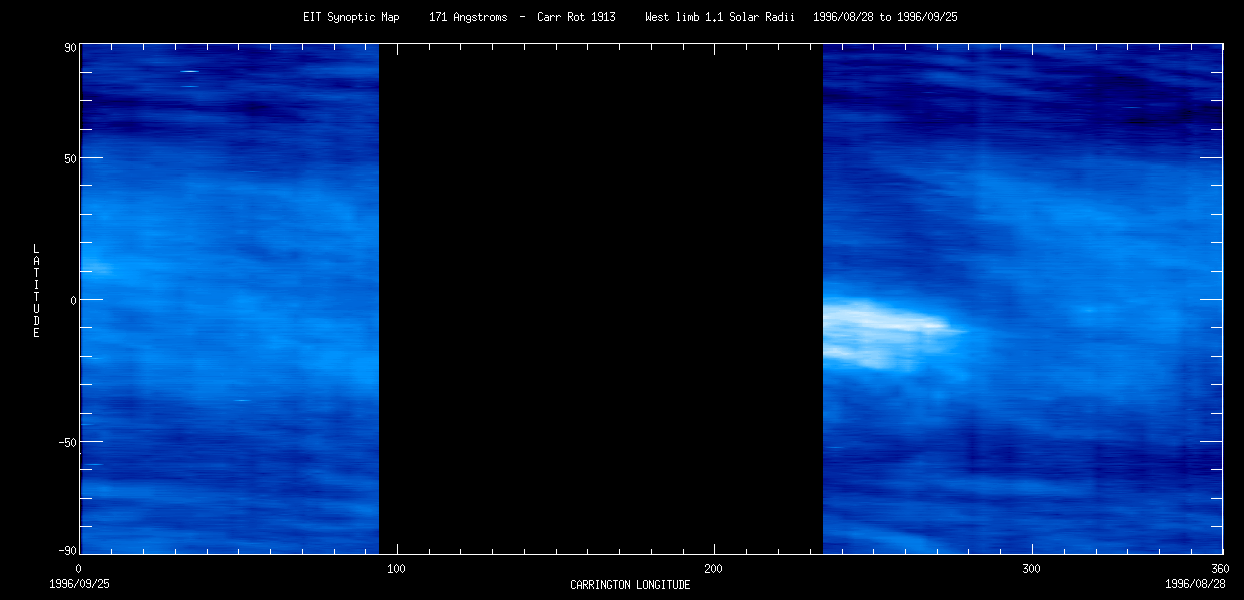Click the -90 latitude tick label
Image resolution: width=1244 pixels, height=600 pixels.
pyautogui.click(x=68, y=551)
